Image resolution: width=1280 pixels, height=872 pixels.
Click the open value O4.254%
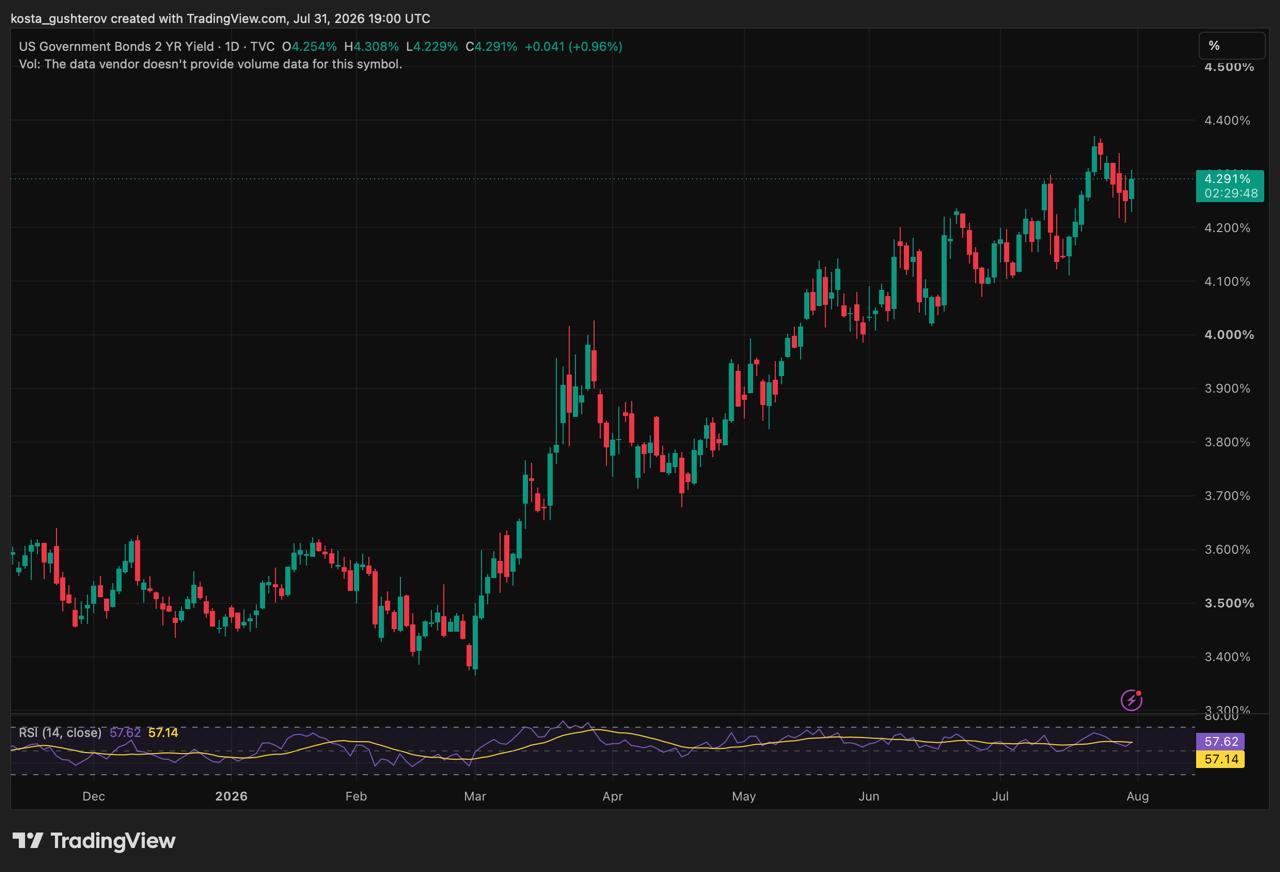coord(310,47)
